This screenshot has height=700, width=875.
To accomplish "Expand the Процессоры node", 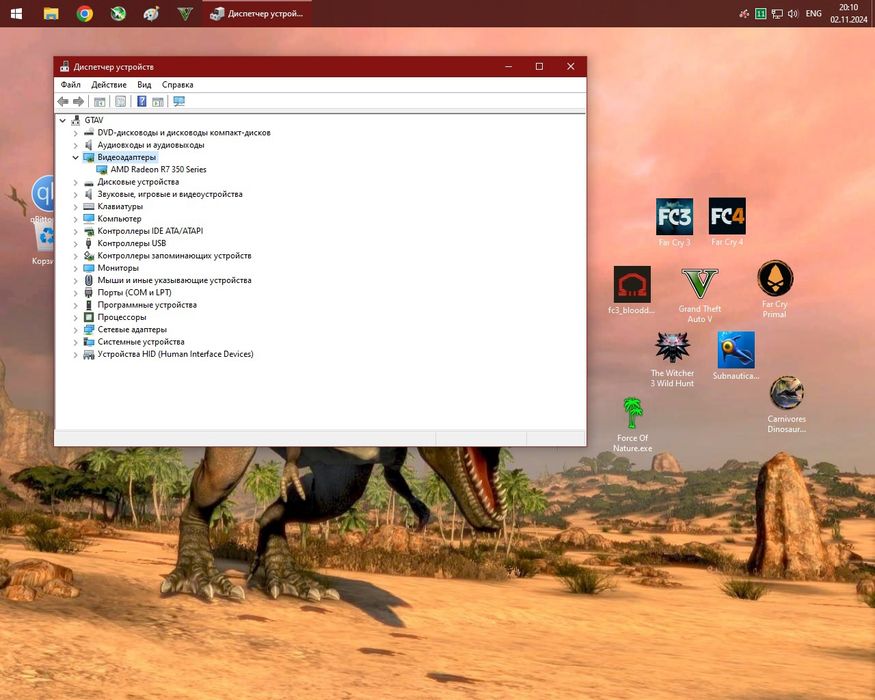I will (75, 317).
